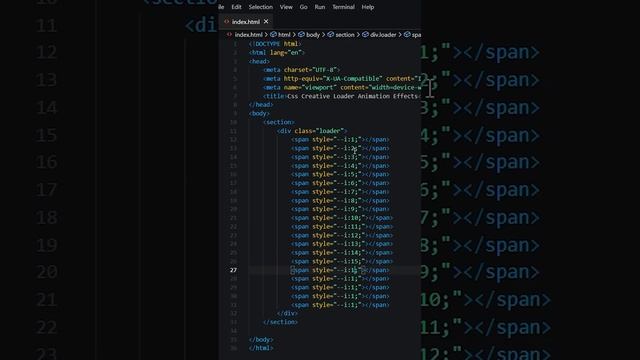Image resolution: width=640 pixels, height=360 pixels.
Task: Open the Help menu
Action: pos(367,7)
